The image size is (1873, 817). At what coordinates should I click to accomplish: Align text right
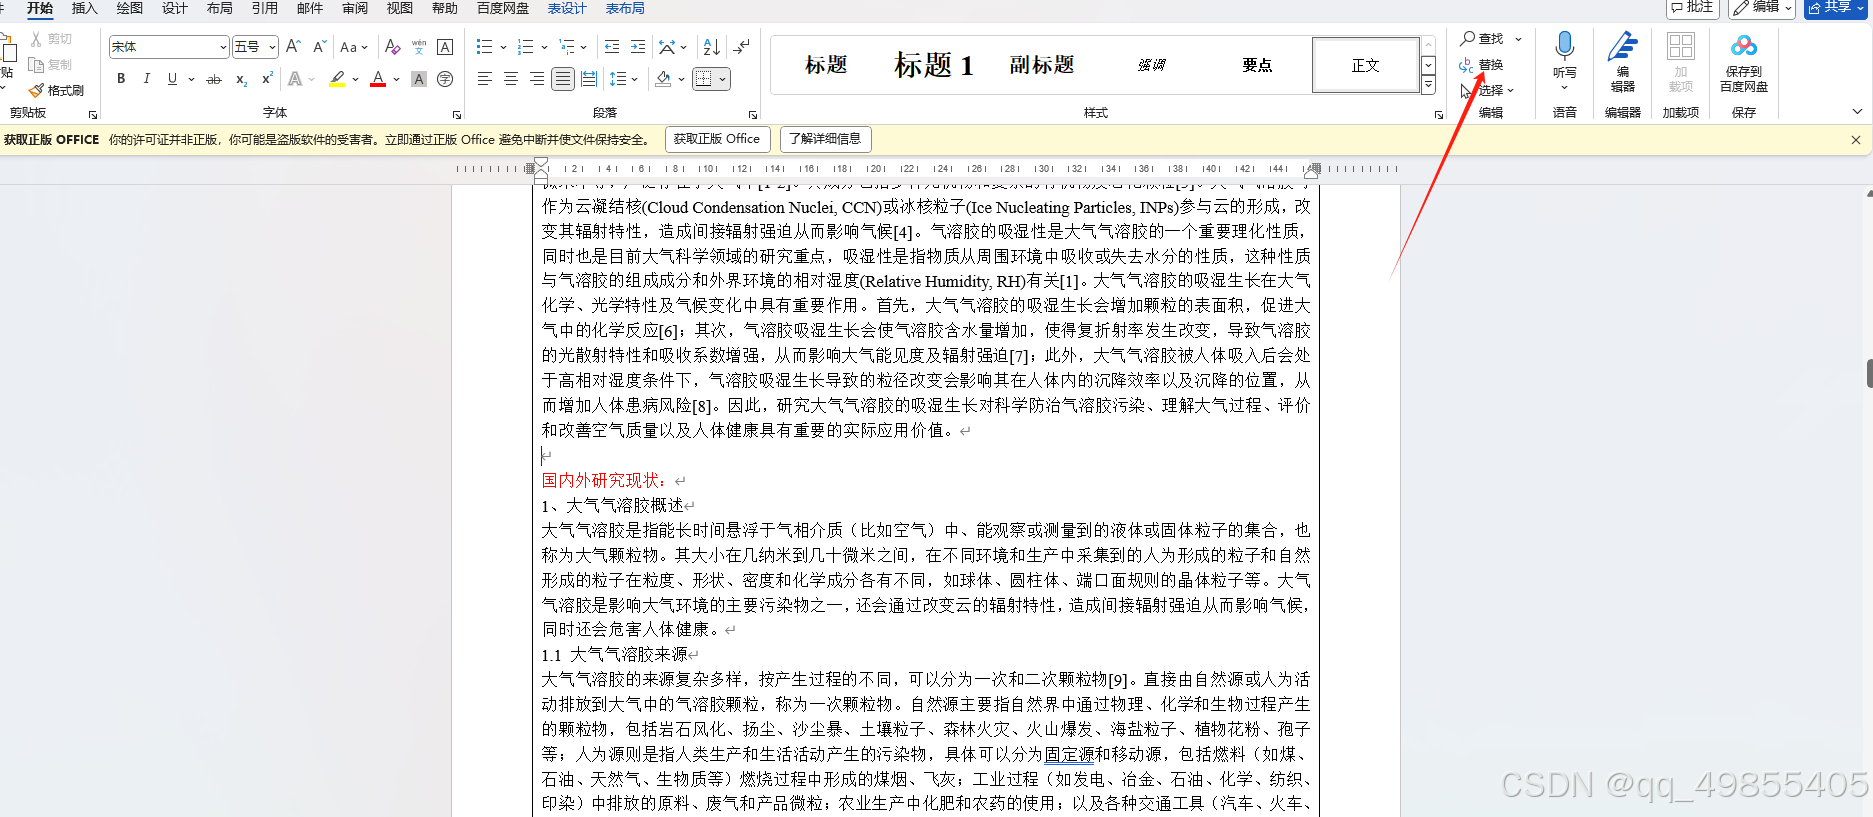click(537, 79)
